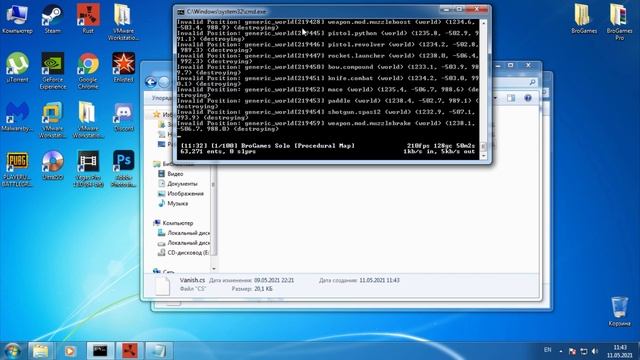Toggle the Explorer preview pane icon
640x360 pixels.
pyautogui.click(x=511, y=98)
